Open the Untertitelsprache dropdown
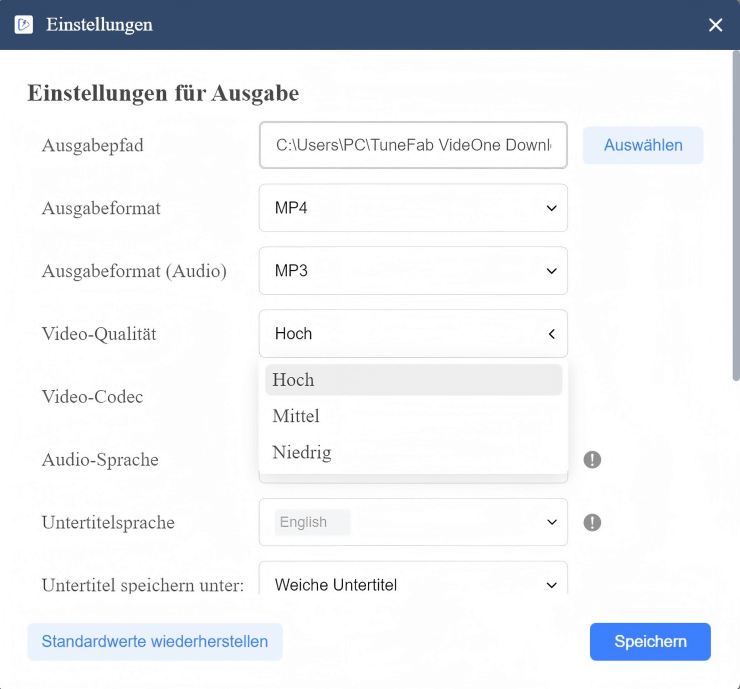 pyautogui.click(x=413, y=522)
